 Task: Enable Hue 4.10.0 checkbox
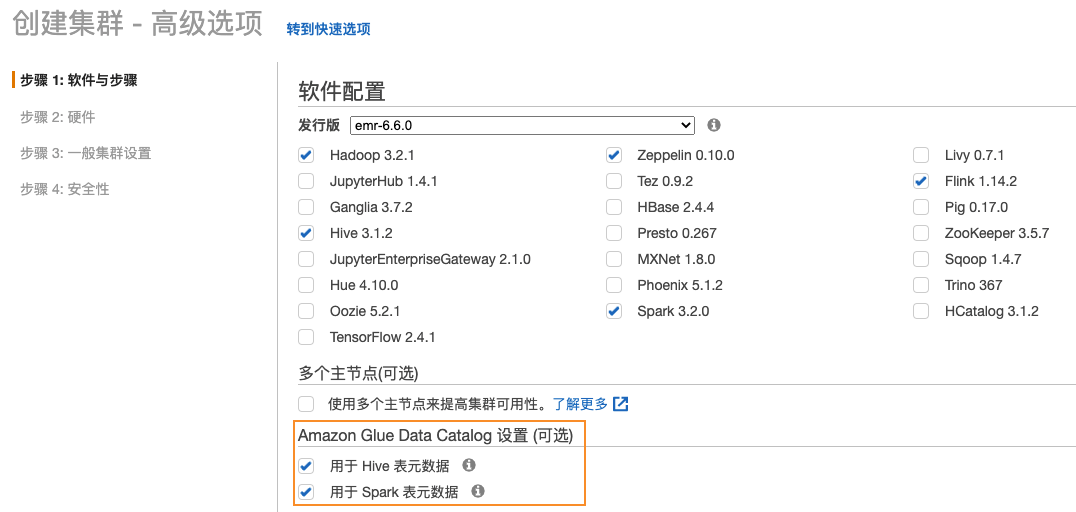[x=306, y=285]
